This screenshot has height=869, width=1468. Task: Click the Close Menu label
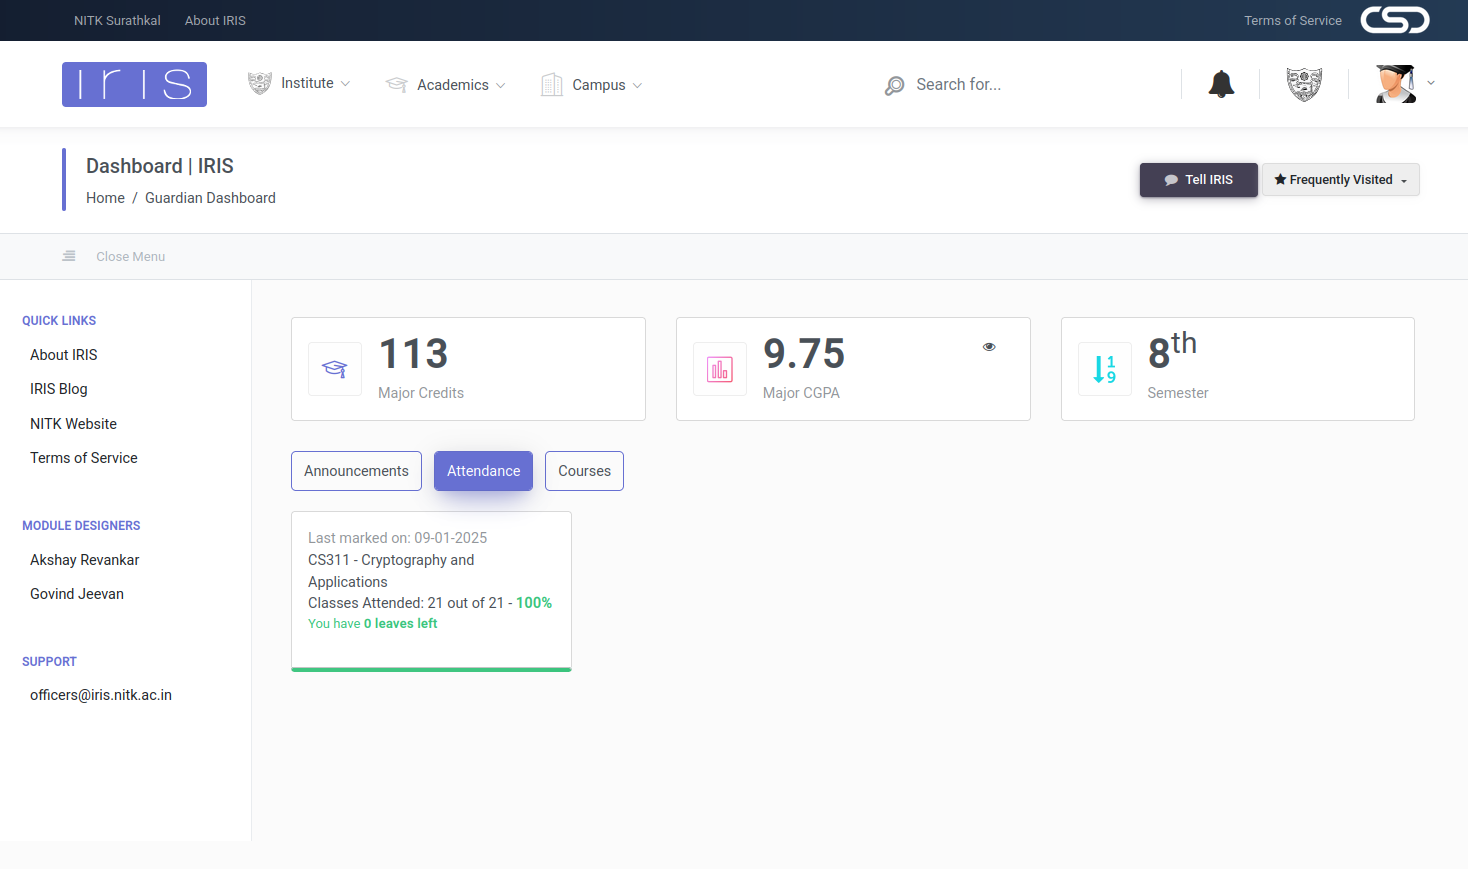pos(131,257)
